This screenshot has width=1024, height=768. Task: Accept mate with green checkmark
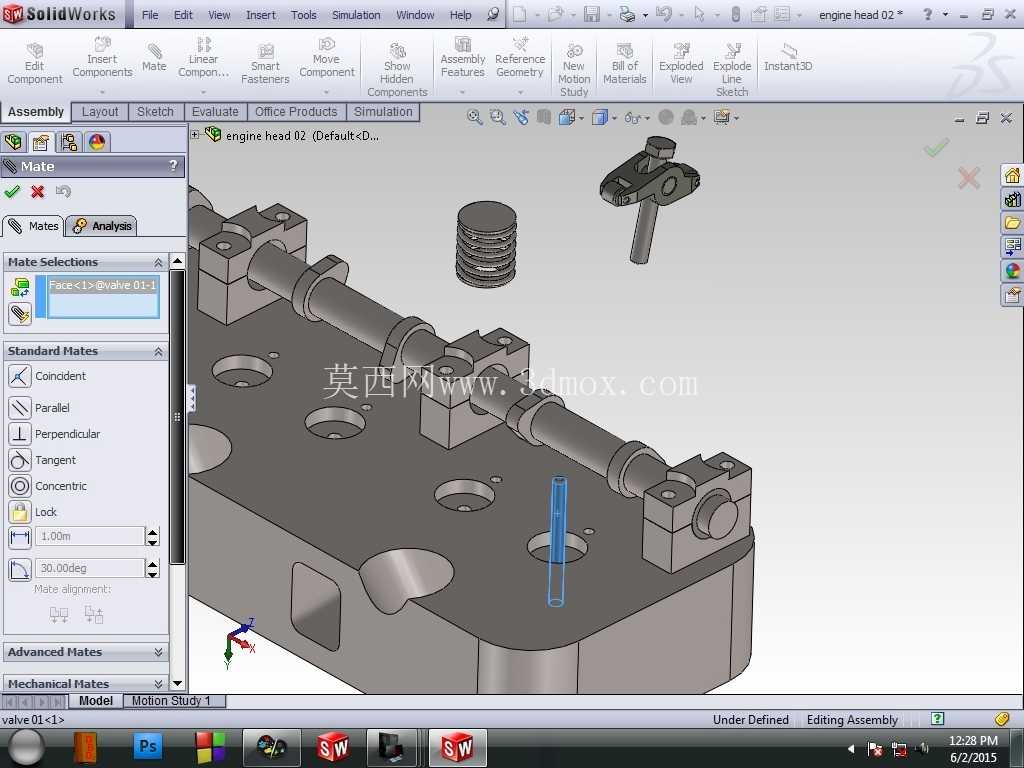[12, 191]
